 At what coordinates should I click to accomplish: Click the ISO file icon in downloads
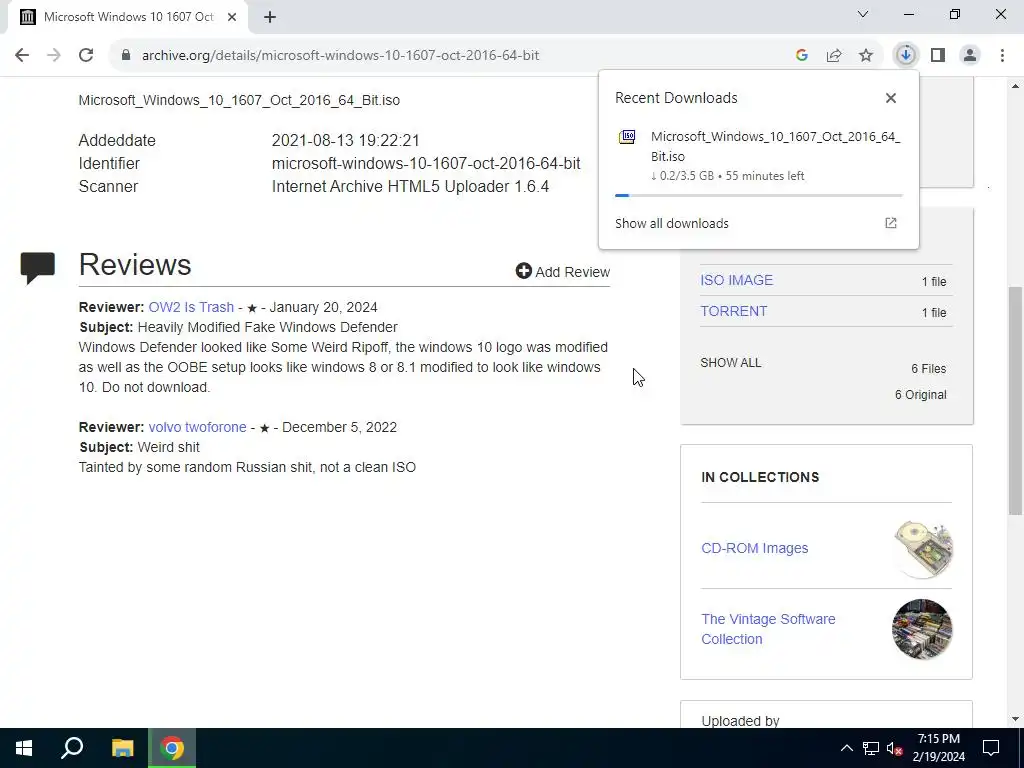pyautogui.click(x=627, y=136)
